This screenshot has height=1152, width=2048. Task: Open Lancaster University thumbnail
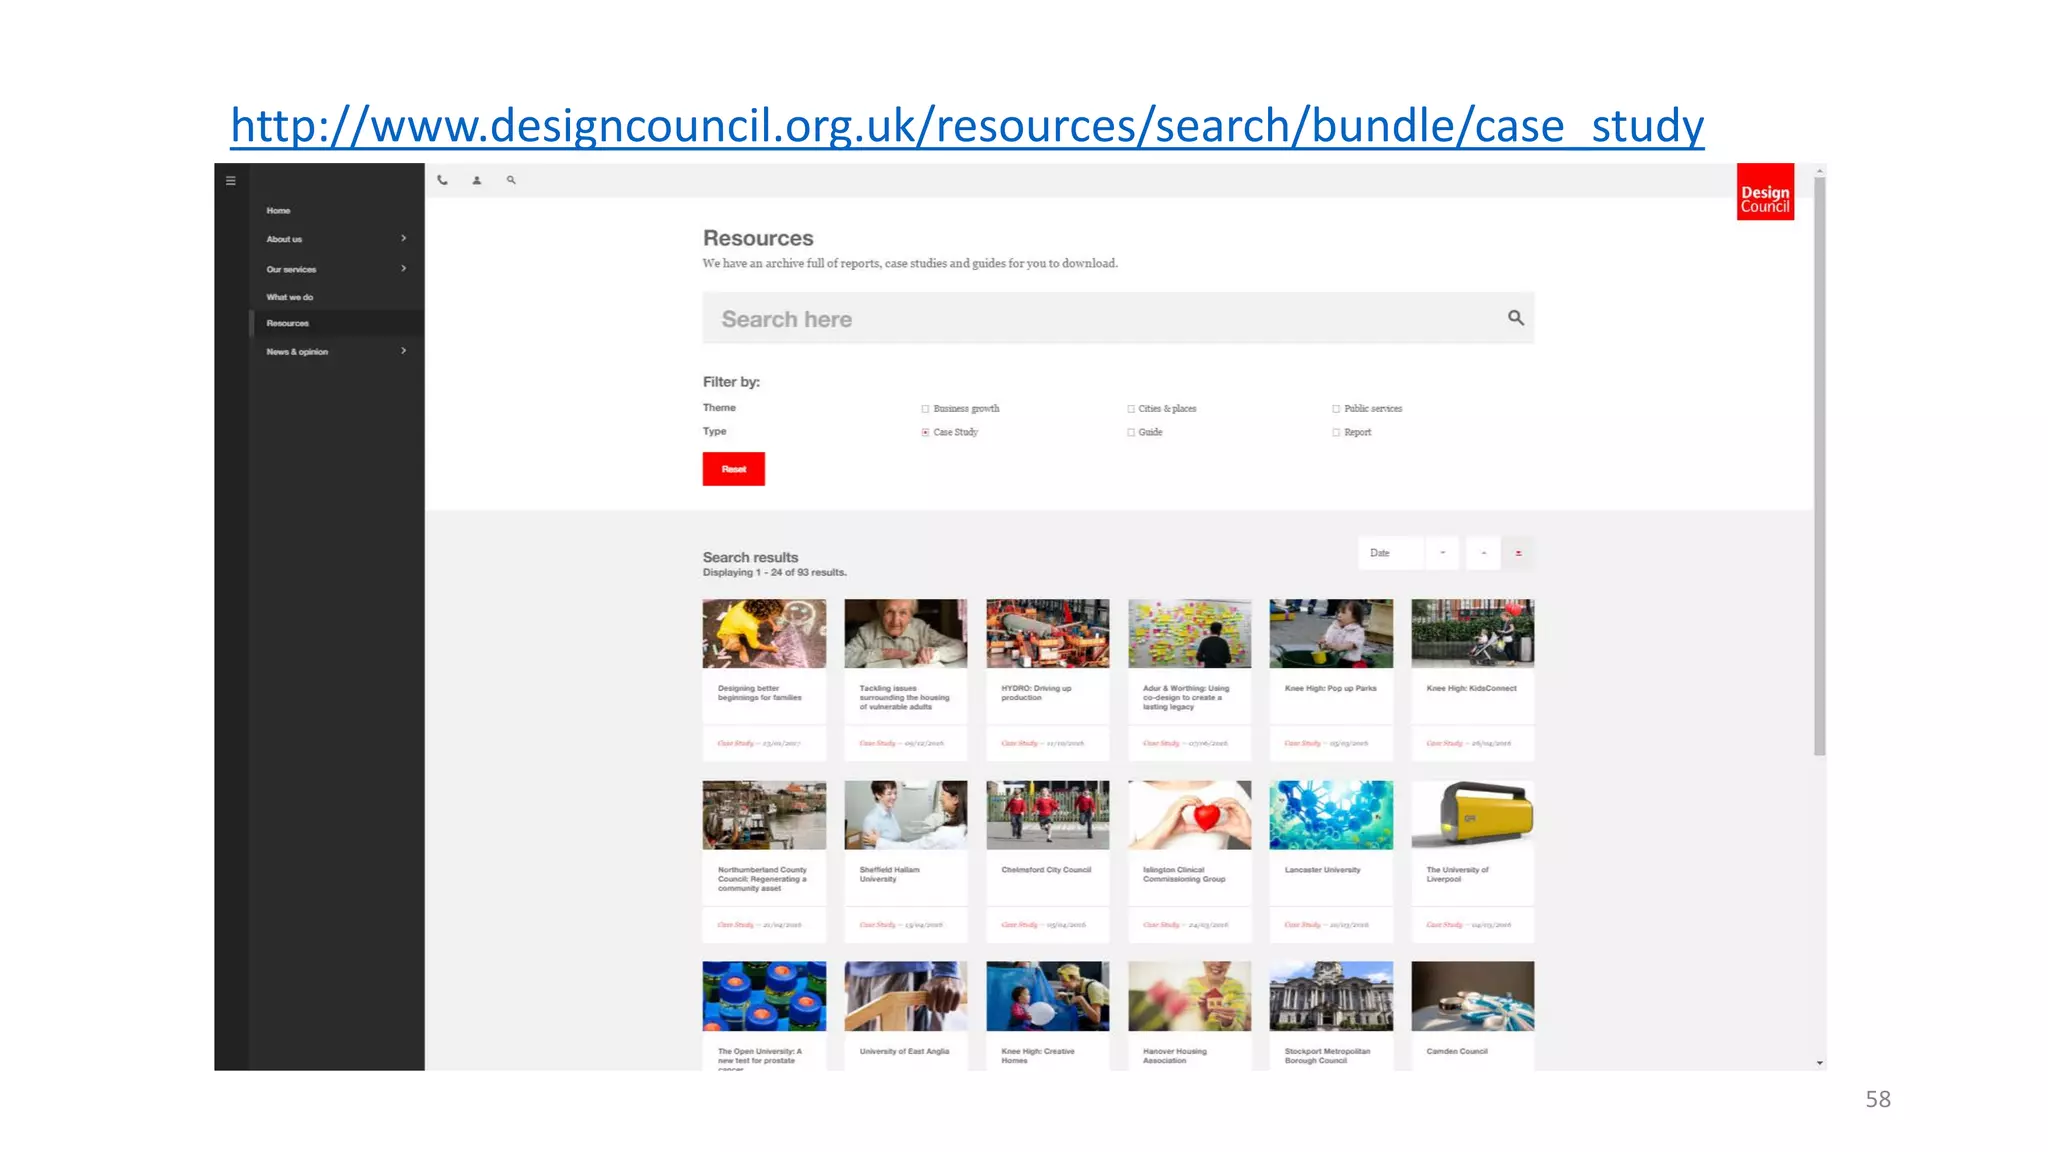(x=1331, y=815)
